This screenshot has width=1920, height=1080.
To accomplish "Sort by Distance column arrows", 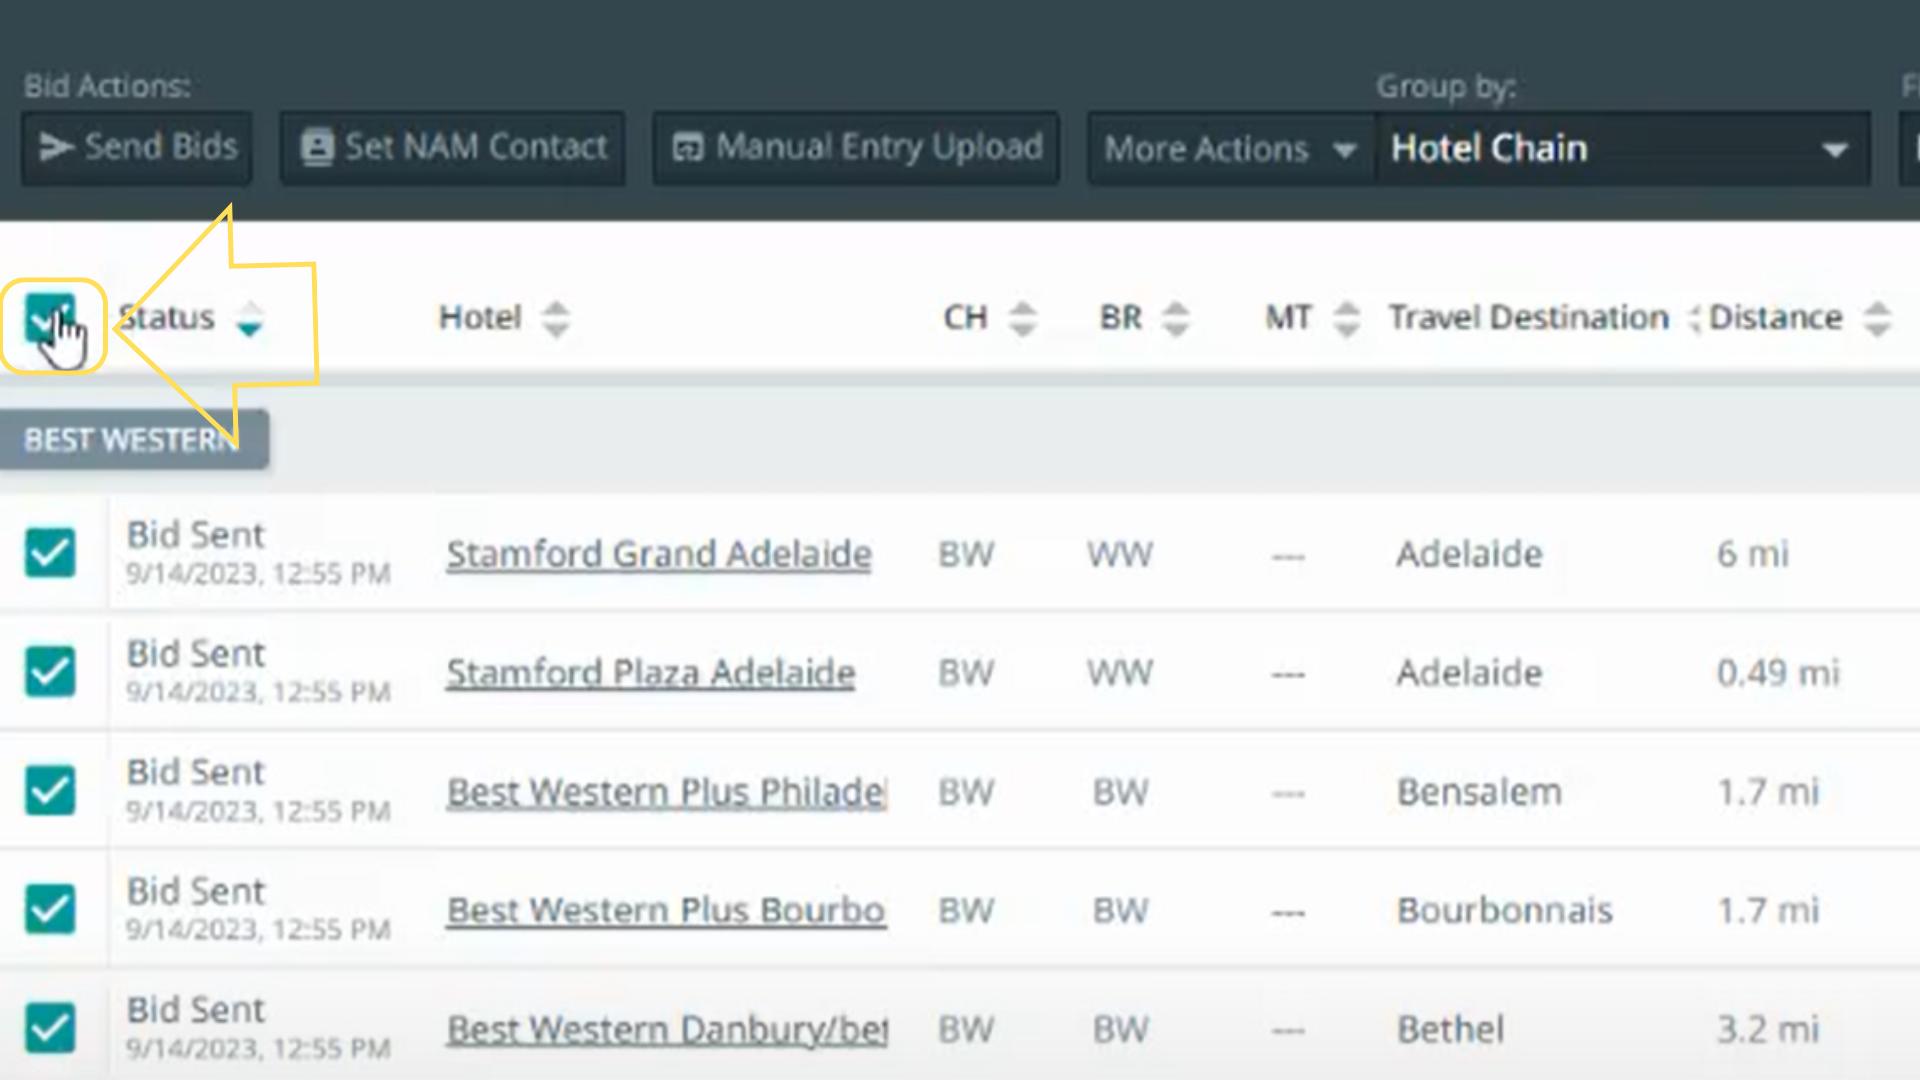I will 1877,319.
